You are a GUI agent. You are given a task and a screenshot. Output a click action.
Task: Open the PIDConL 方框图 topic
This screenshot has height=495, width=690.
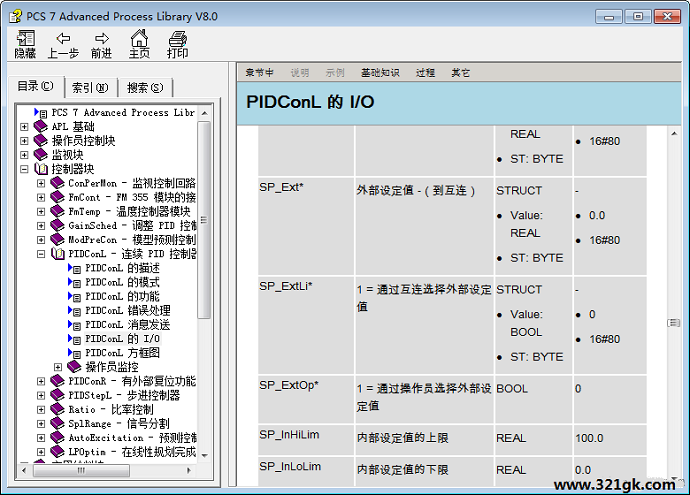[x=122, y=353]
